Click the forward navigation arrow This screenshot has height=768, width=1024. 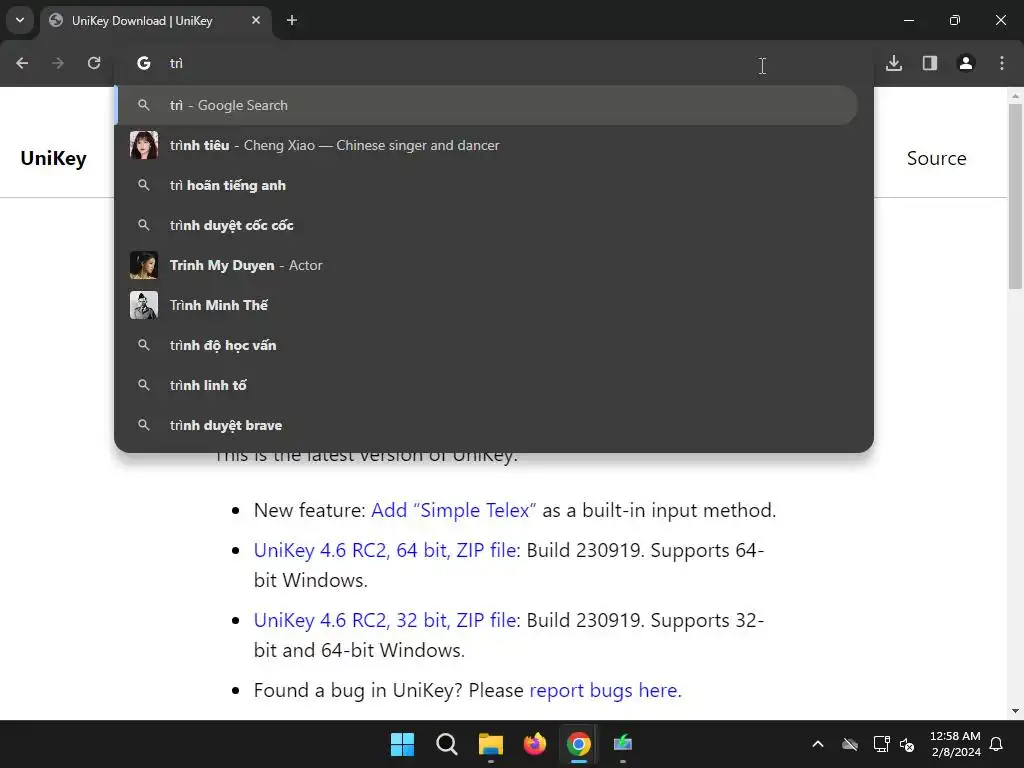(x=58, y=63)
